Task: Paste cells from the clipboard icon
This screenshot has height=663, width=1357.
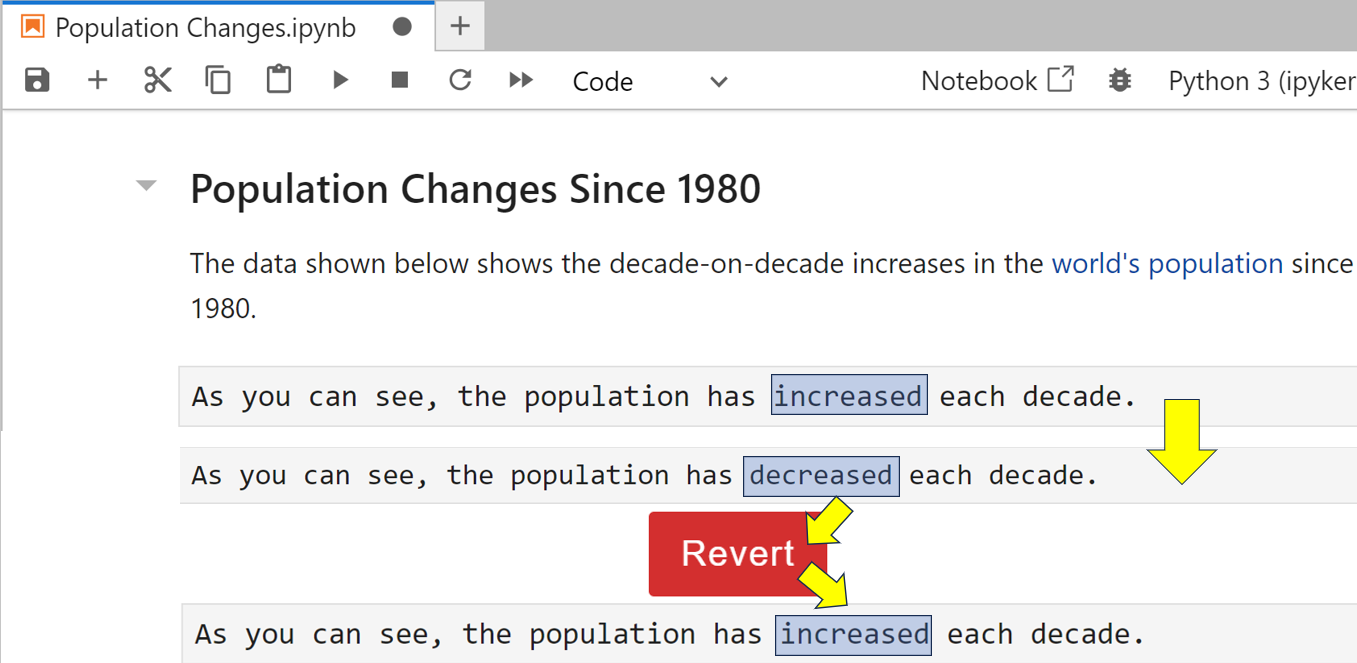Action: click(278, 81)
